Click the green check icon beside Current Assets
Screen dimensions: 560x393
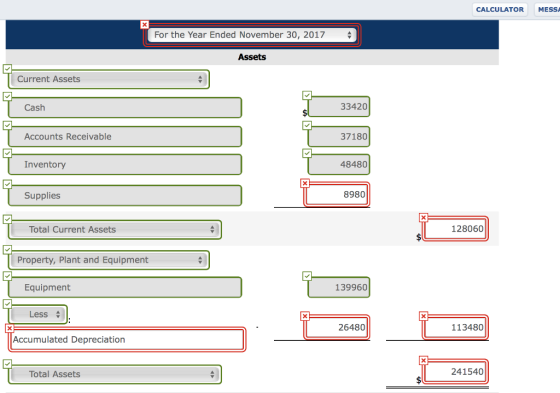[7, 69]
